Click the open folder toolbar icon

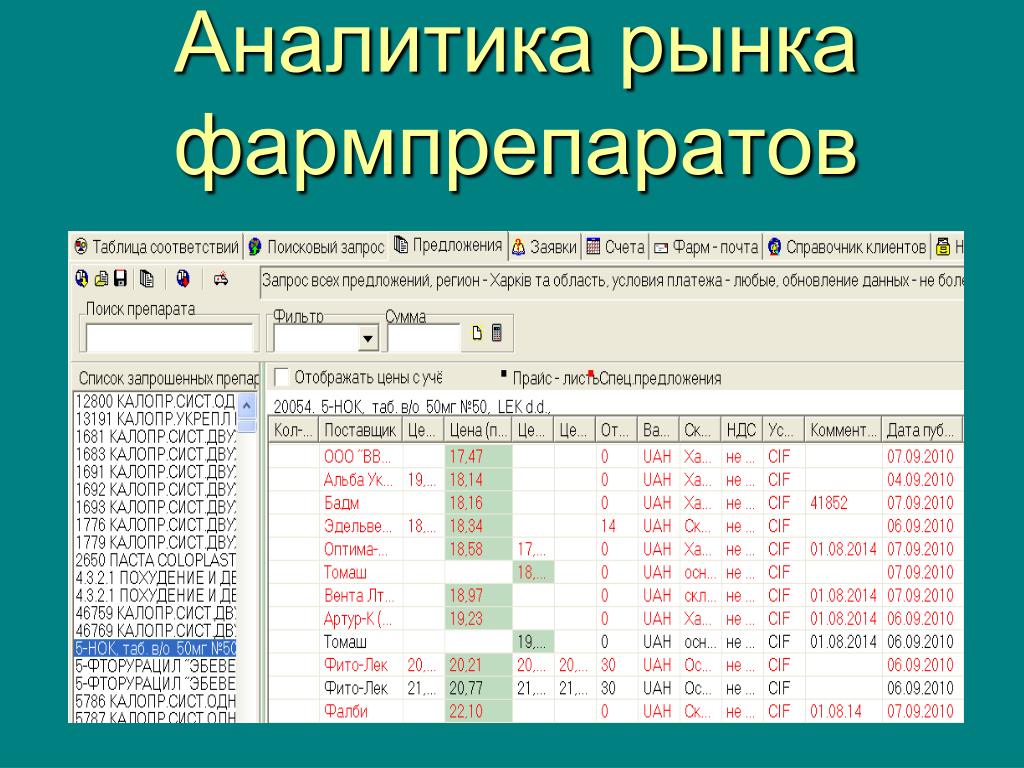(x=101, y=280)
